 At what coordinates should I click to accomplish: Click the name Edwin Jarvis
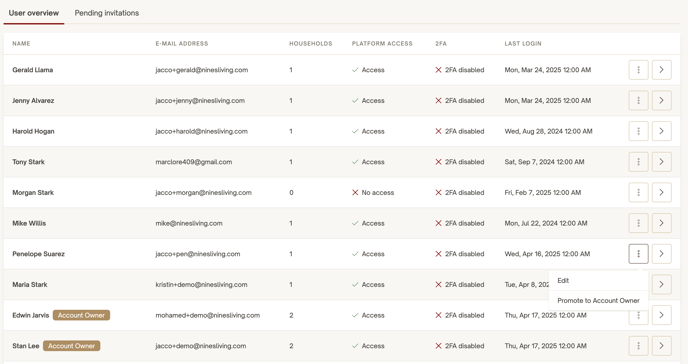[x=31, y=315]
